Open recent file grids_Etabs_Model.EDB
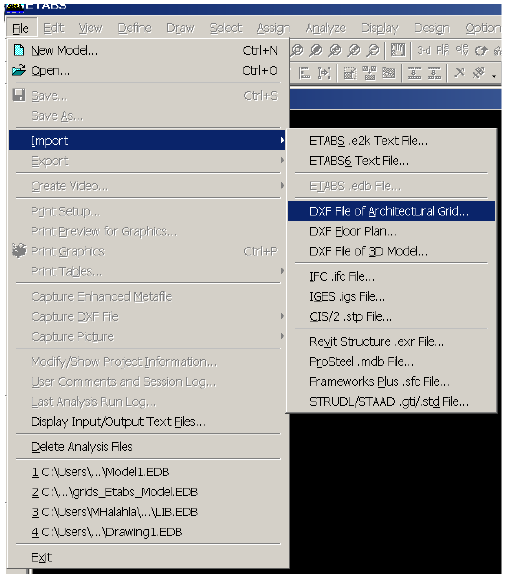505x578 pixels. pyautogui.click(x=147, y=492)
